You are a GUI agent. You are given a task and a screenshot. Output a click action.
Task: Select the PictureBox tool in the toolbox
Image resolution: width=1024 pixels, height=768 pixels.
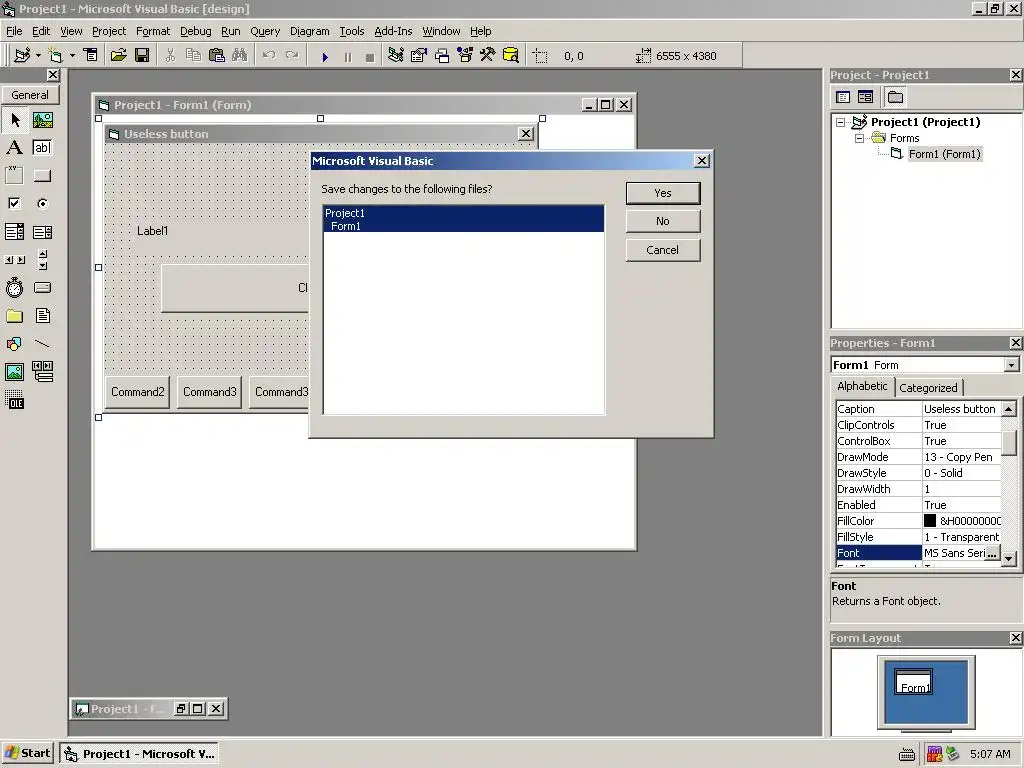(42, 120)
